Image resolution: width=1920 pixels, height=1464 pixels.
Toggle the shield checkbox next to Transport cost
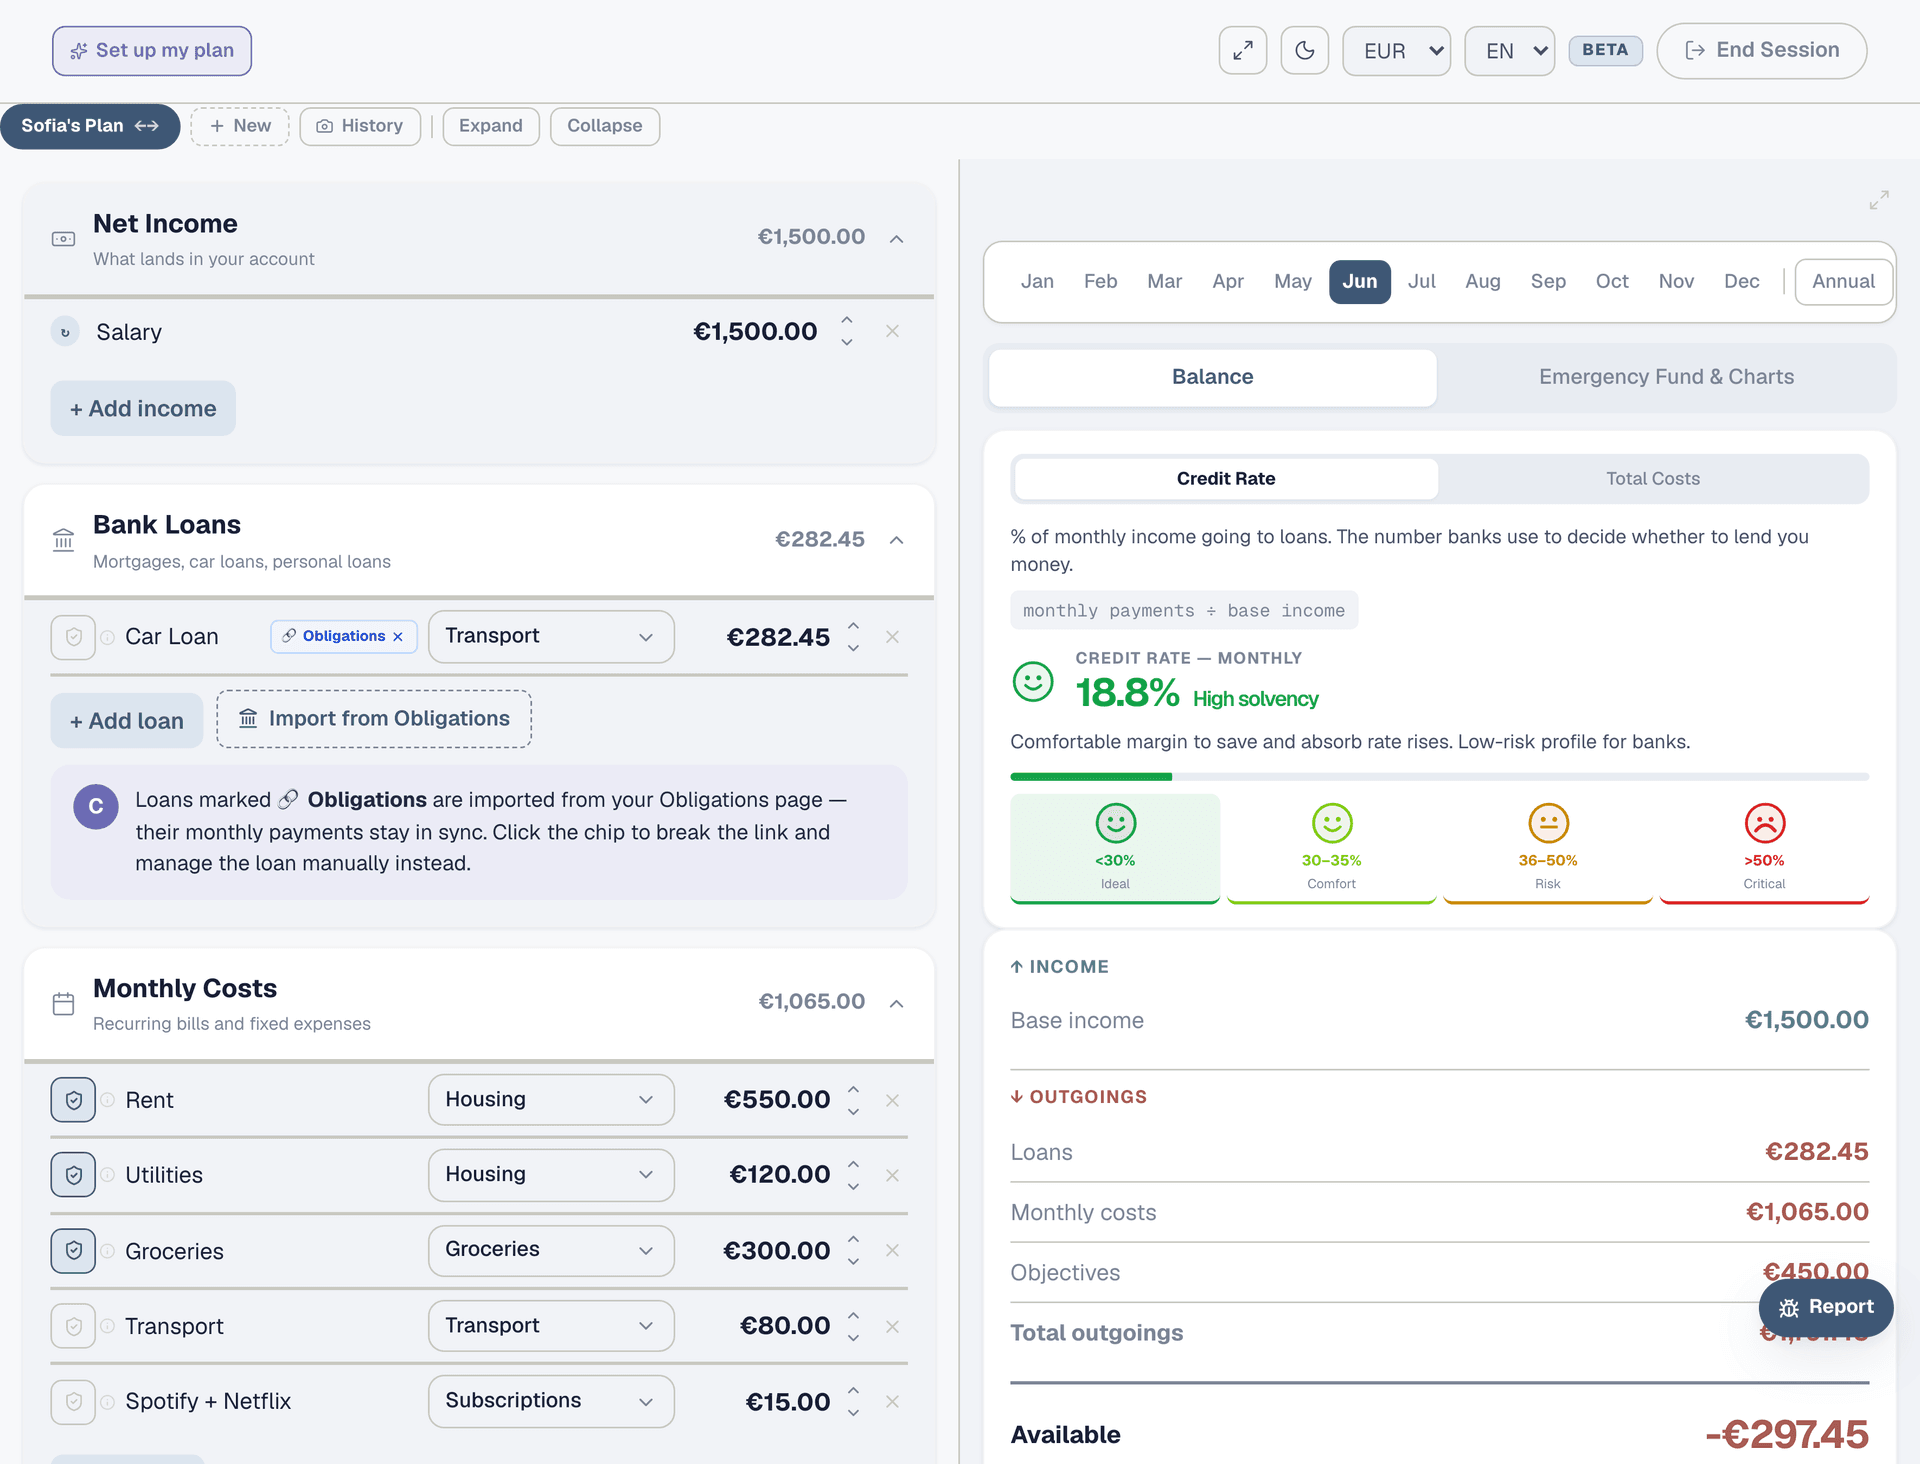coord(73,1326)
